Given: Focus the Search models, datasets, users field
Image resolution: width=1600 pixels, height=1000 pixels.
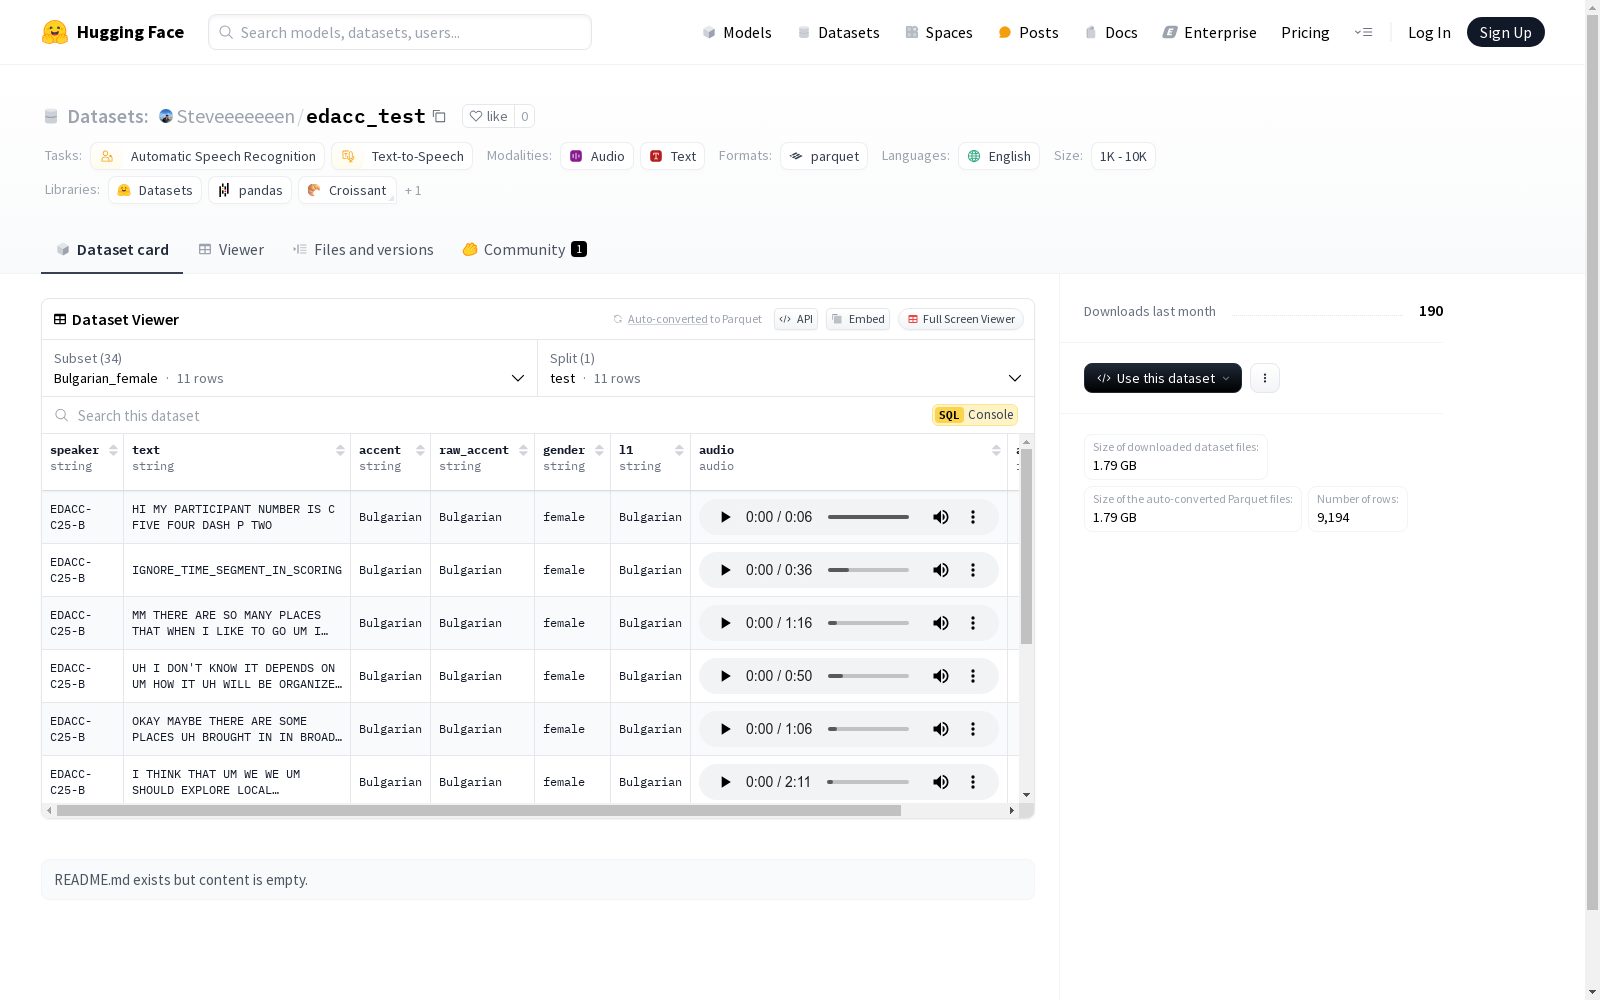Looking at the screenshot, I should tap(400, 32).
